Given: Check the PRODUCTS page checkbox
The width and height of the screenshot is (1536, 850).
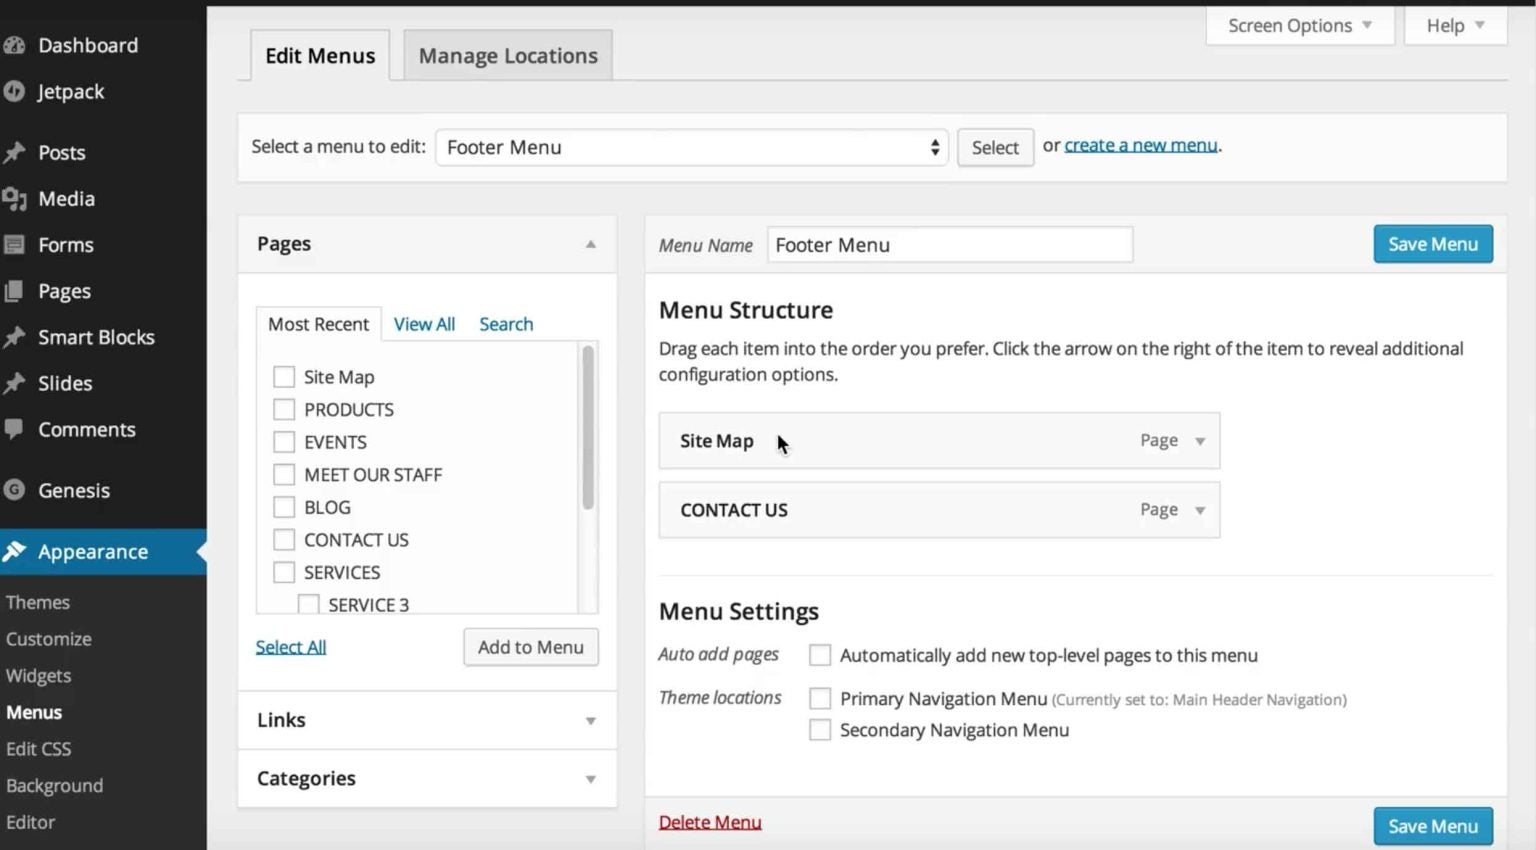Looking at the screenshot, I should click(284, 410).
